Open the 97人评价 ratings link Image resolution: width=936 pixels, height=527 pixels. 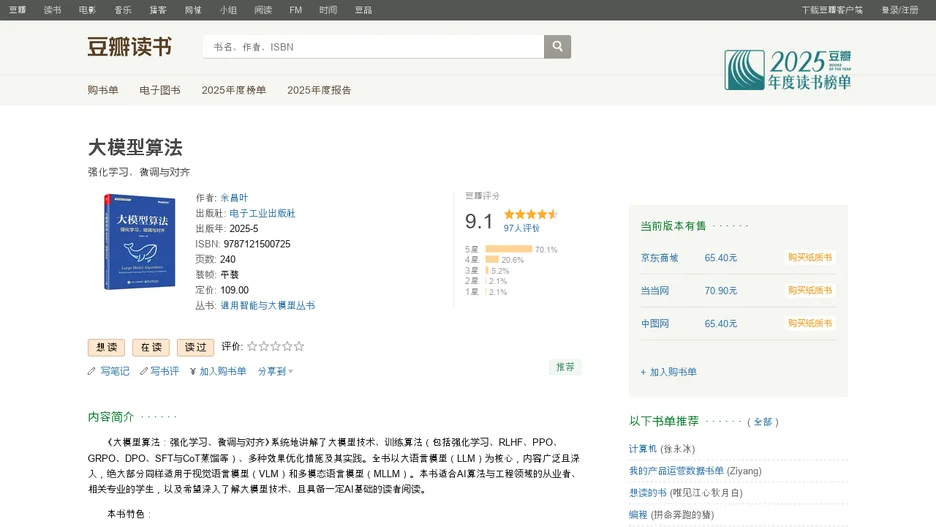521,228
